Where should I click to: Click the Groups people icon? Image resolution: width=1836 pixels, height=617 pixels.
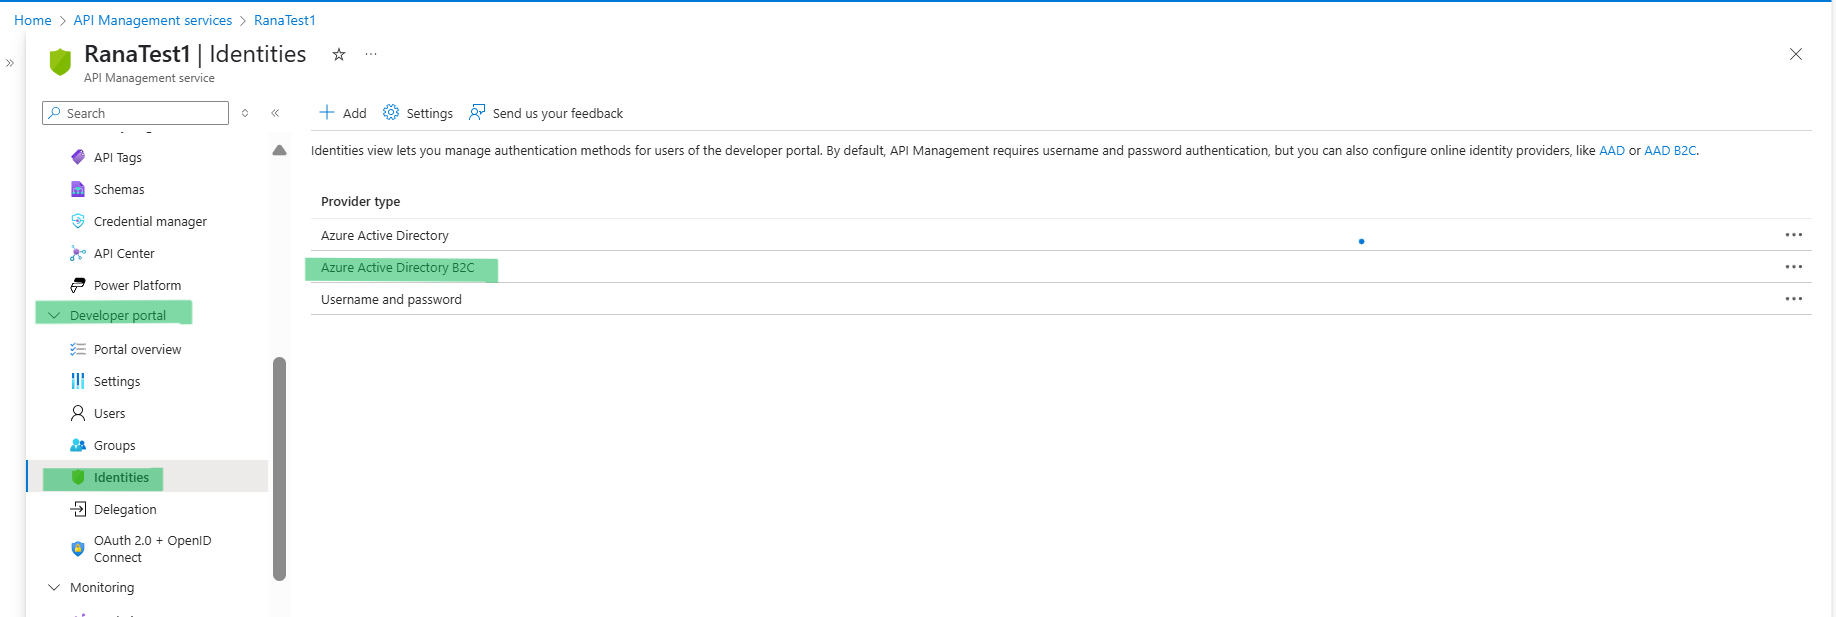(78, 445)
